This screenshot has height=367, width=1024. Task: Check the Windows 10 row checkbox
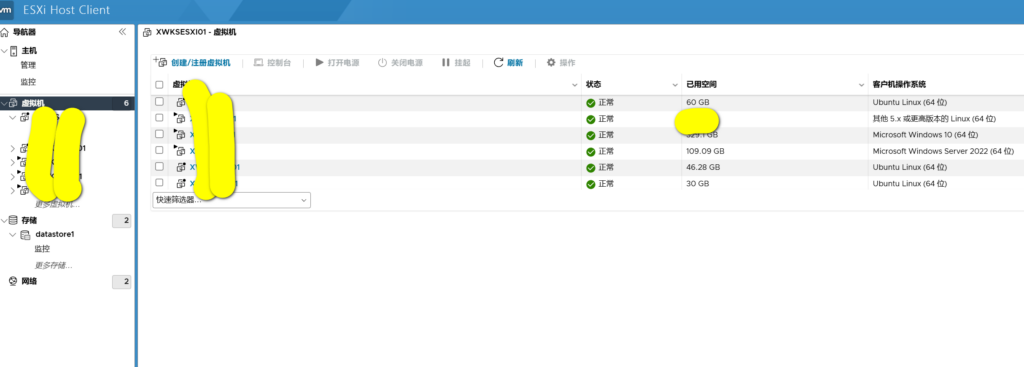(159, 134)
